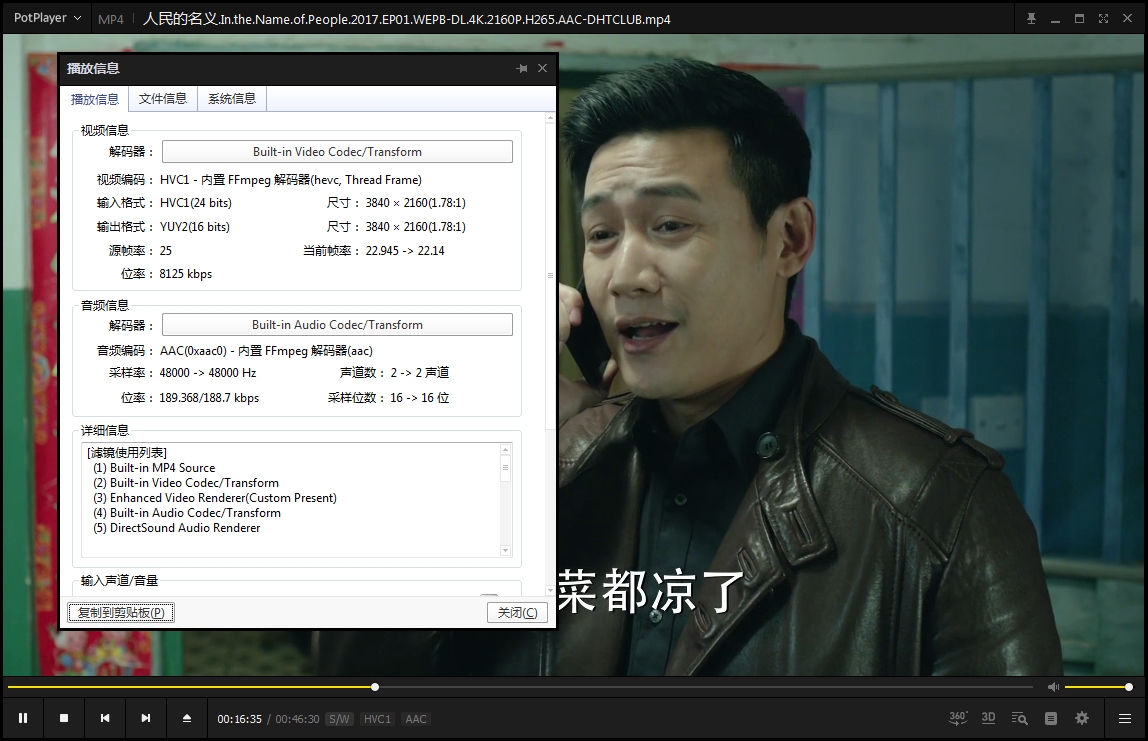The image size is (1148, 741).
Task: Select '(3) Enhanced Video Renderer' line
Action: point(215,498)
